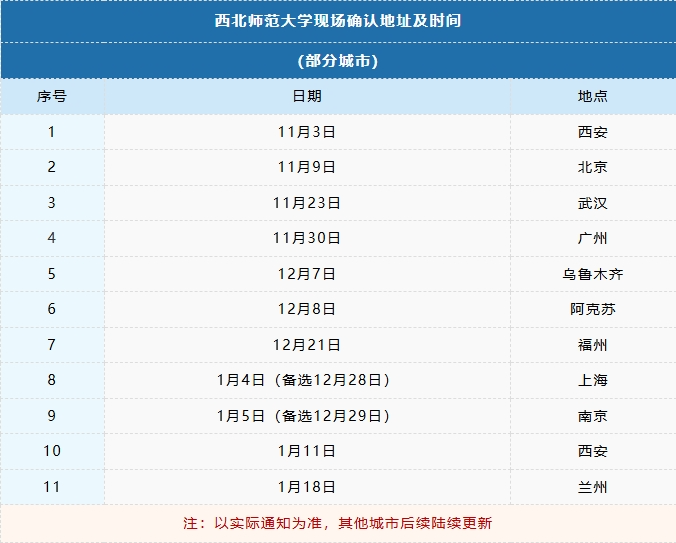This screenshot has height=543, width=676.
Task: Select cell '1月5日（备选12月29日）'
Action: [304, 416]
